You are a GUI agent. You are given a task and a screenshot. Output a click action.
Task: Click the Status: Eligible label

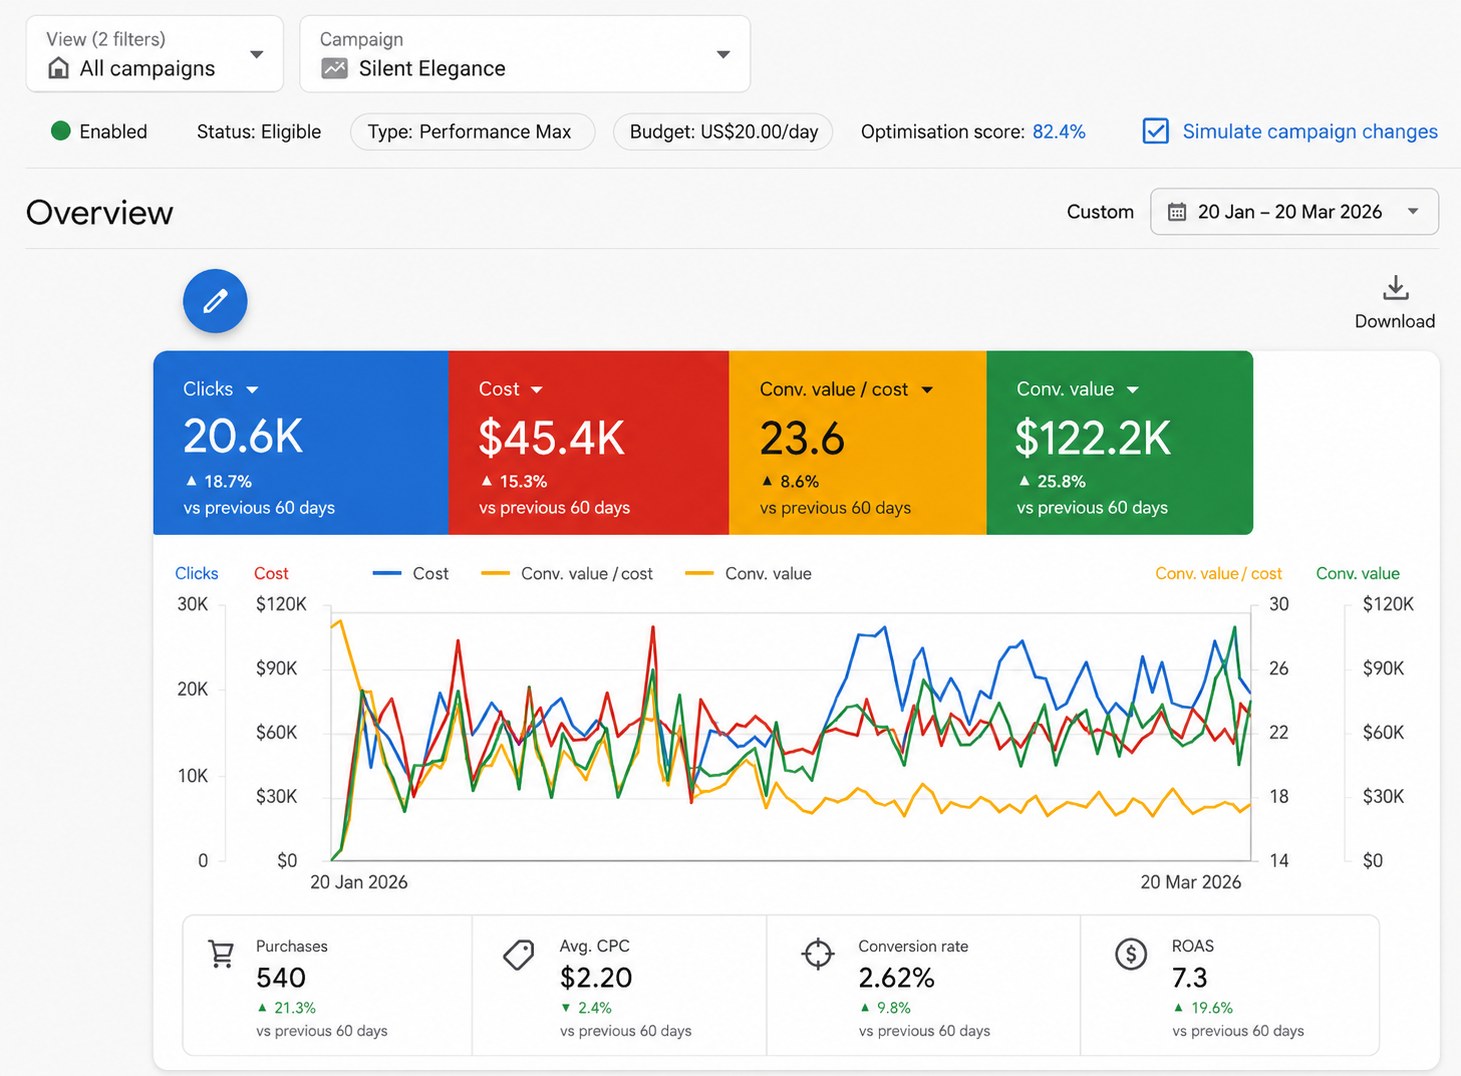pos(259,132)
